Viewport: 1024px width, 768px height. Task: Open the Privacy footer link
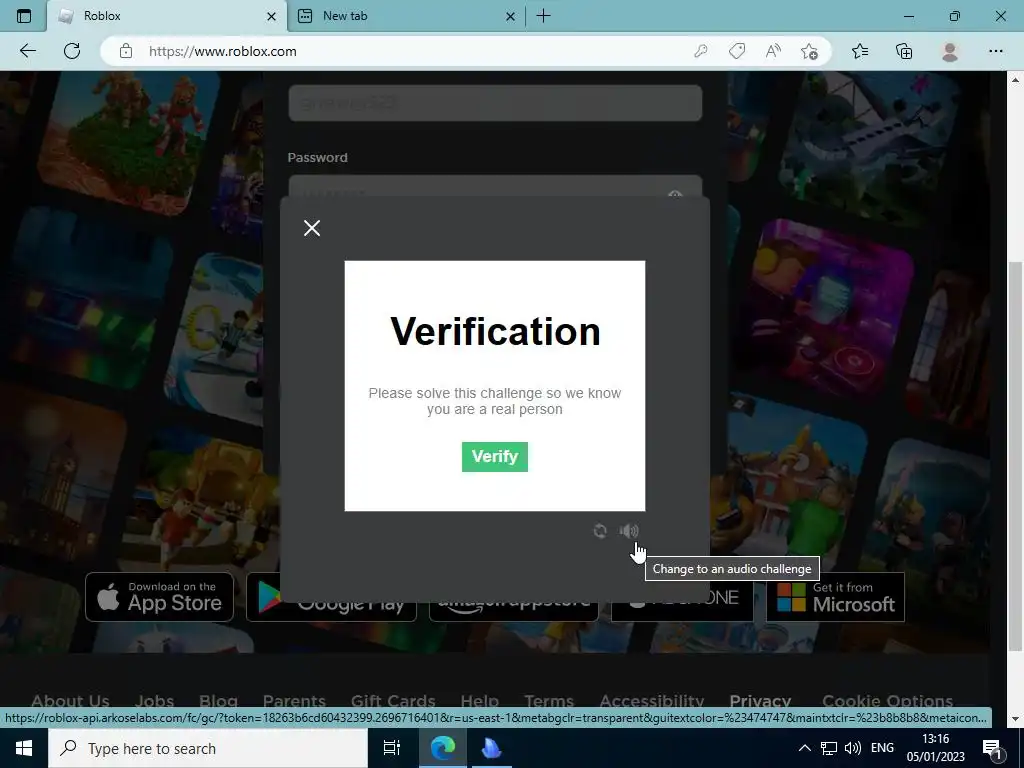[x=760, y=701]
